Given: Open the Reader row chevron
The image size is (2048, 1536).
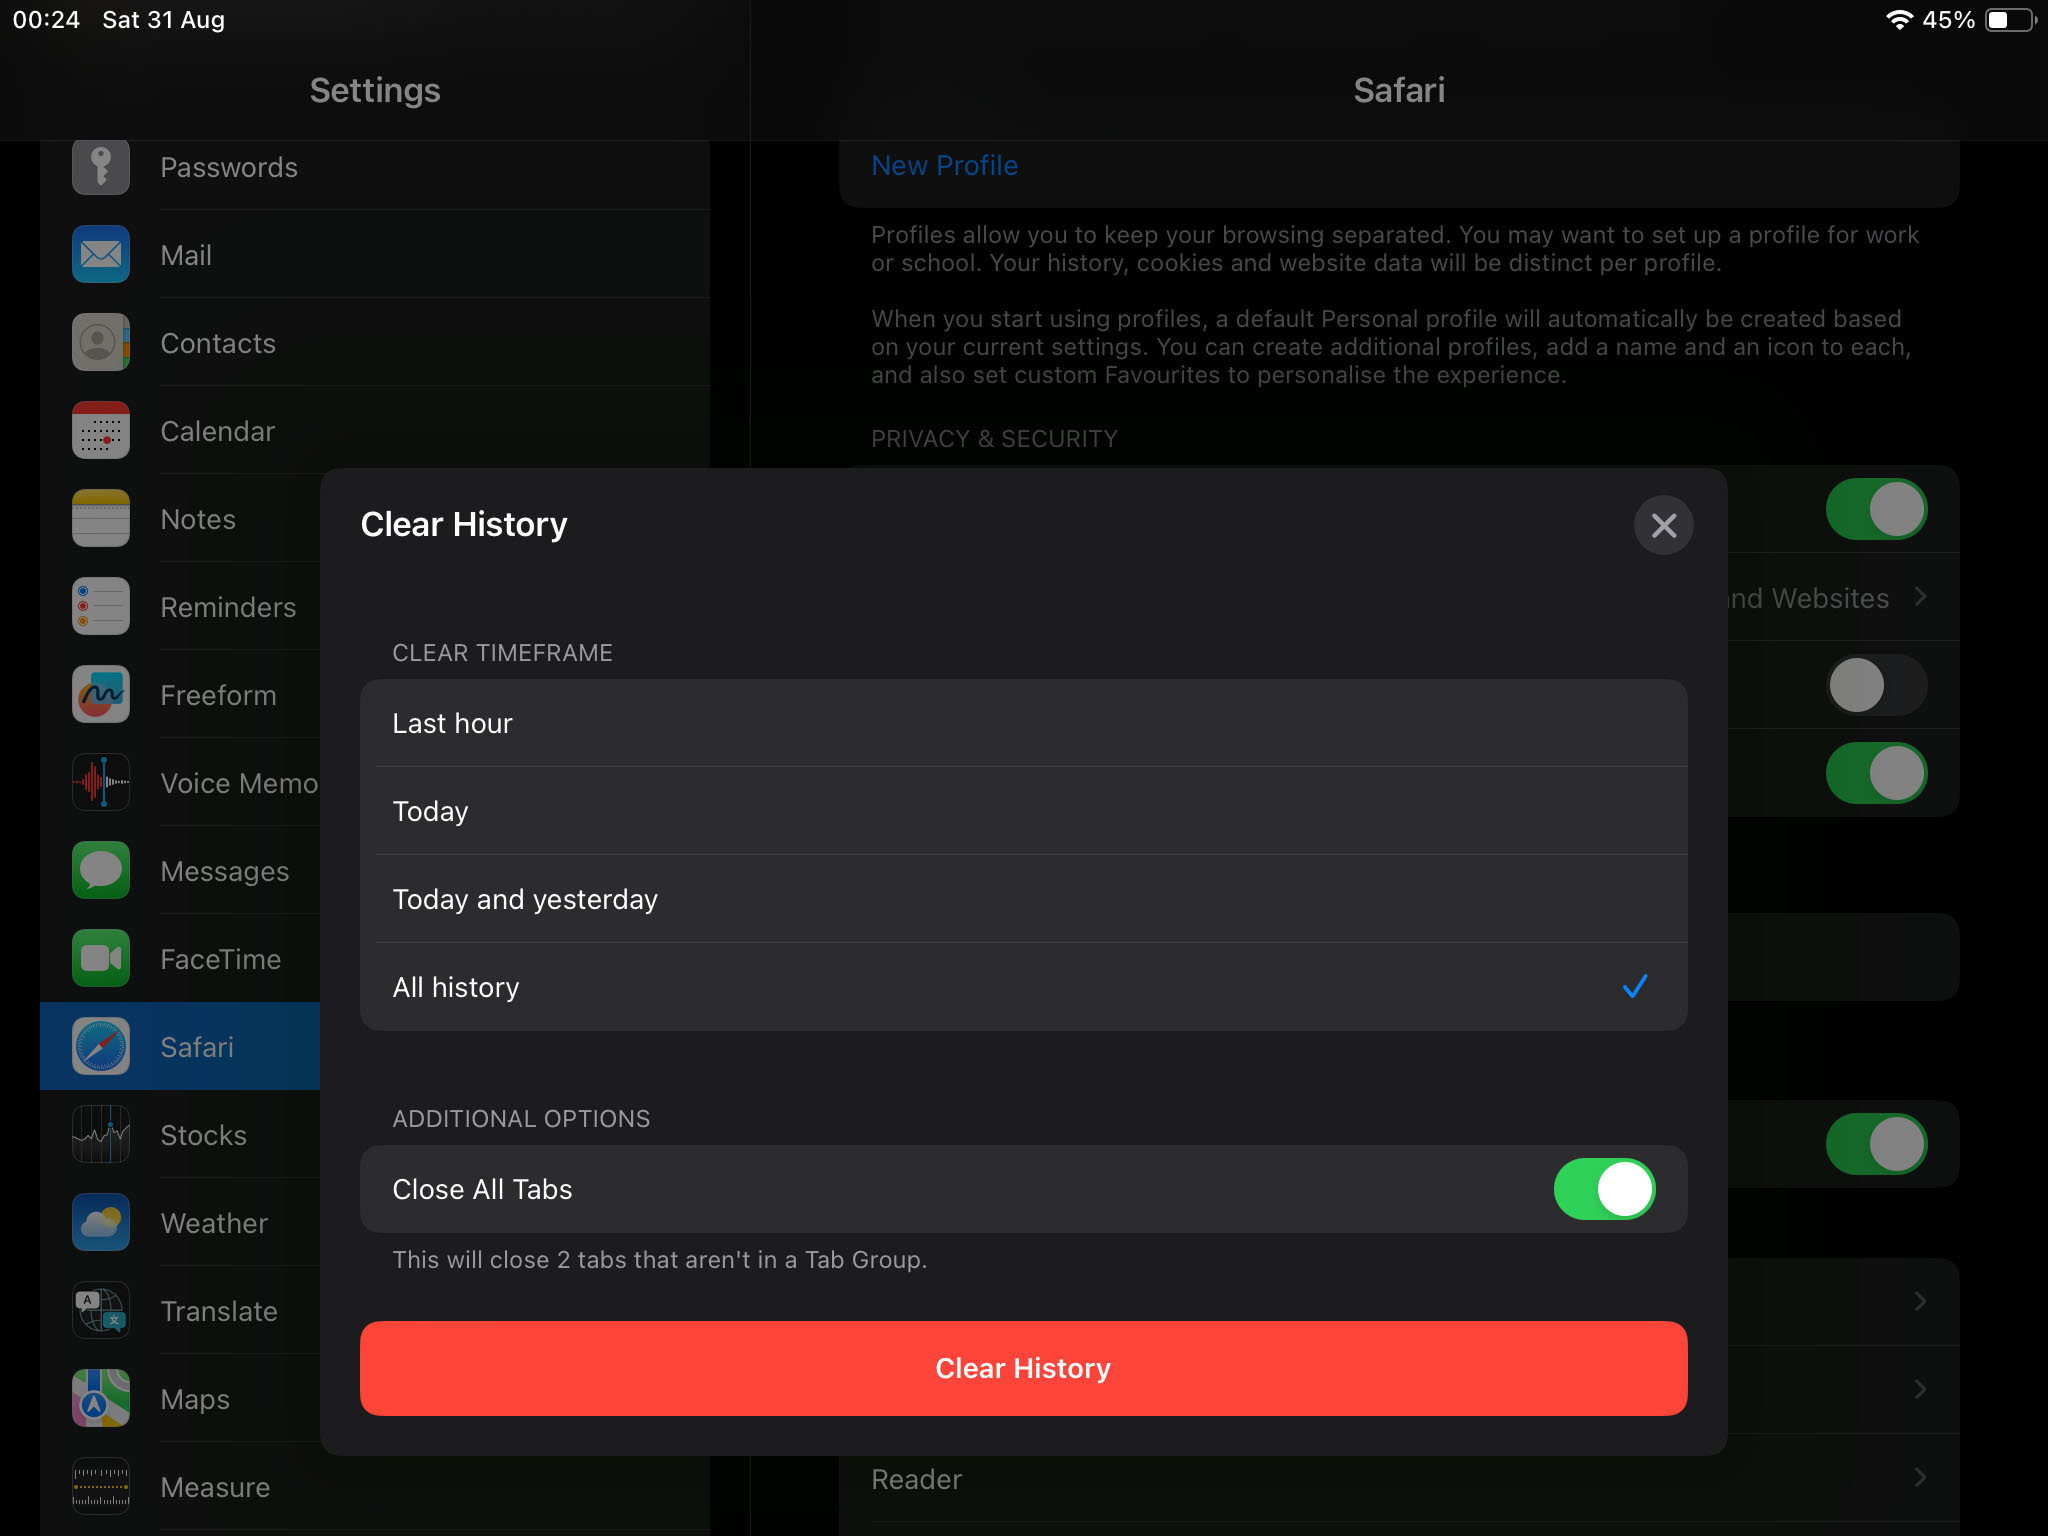Looking at the screenshot, I should tap(1920, 1478).
